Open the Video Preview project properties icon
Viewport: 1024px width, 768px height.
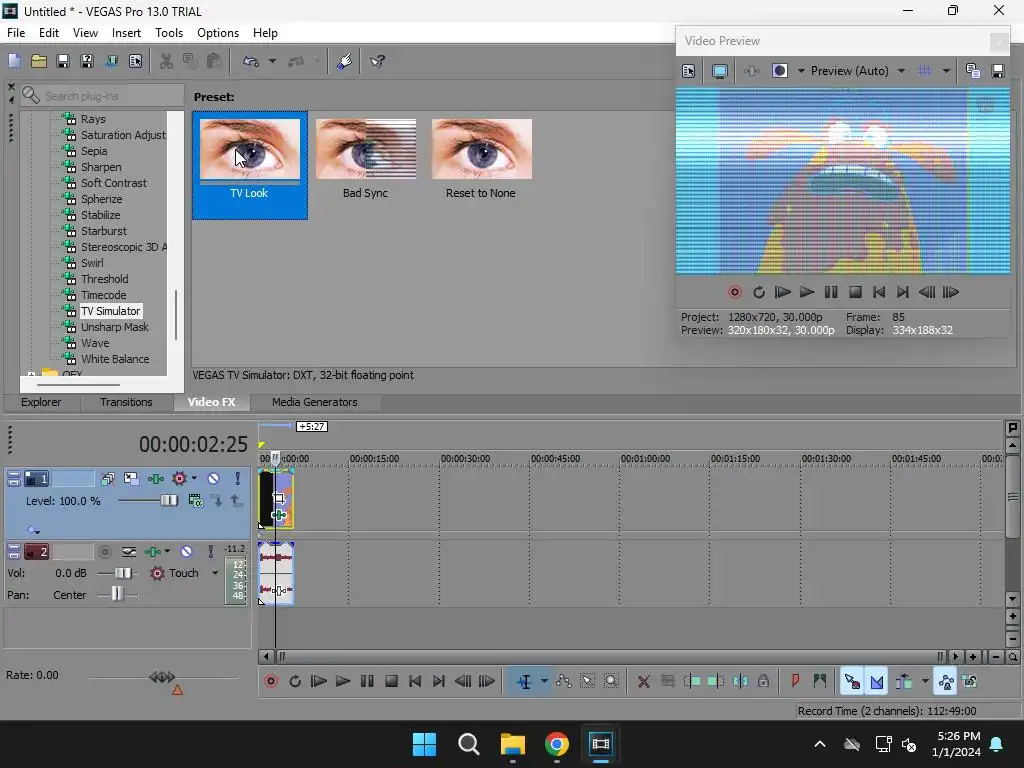click(x=688, y=71)
